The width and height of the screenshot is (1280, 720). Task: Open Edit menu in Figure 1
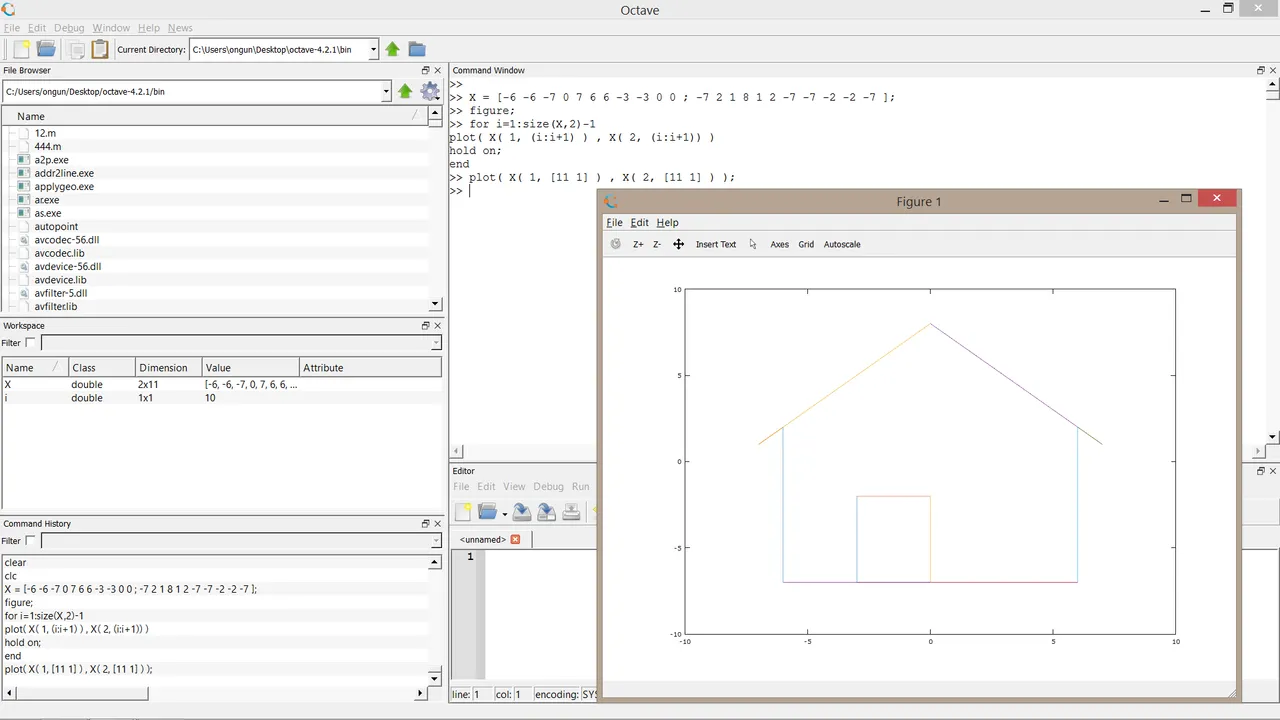639,222
